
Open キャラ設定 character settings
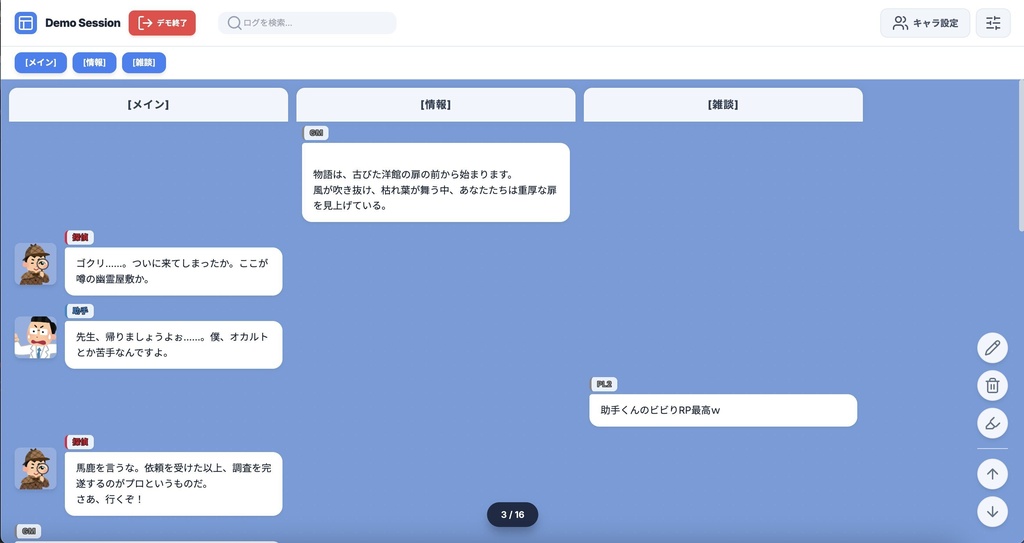(x=925, y=23)
